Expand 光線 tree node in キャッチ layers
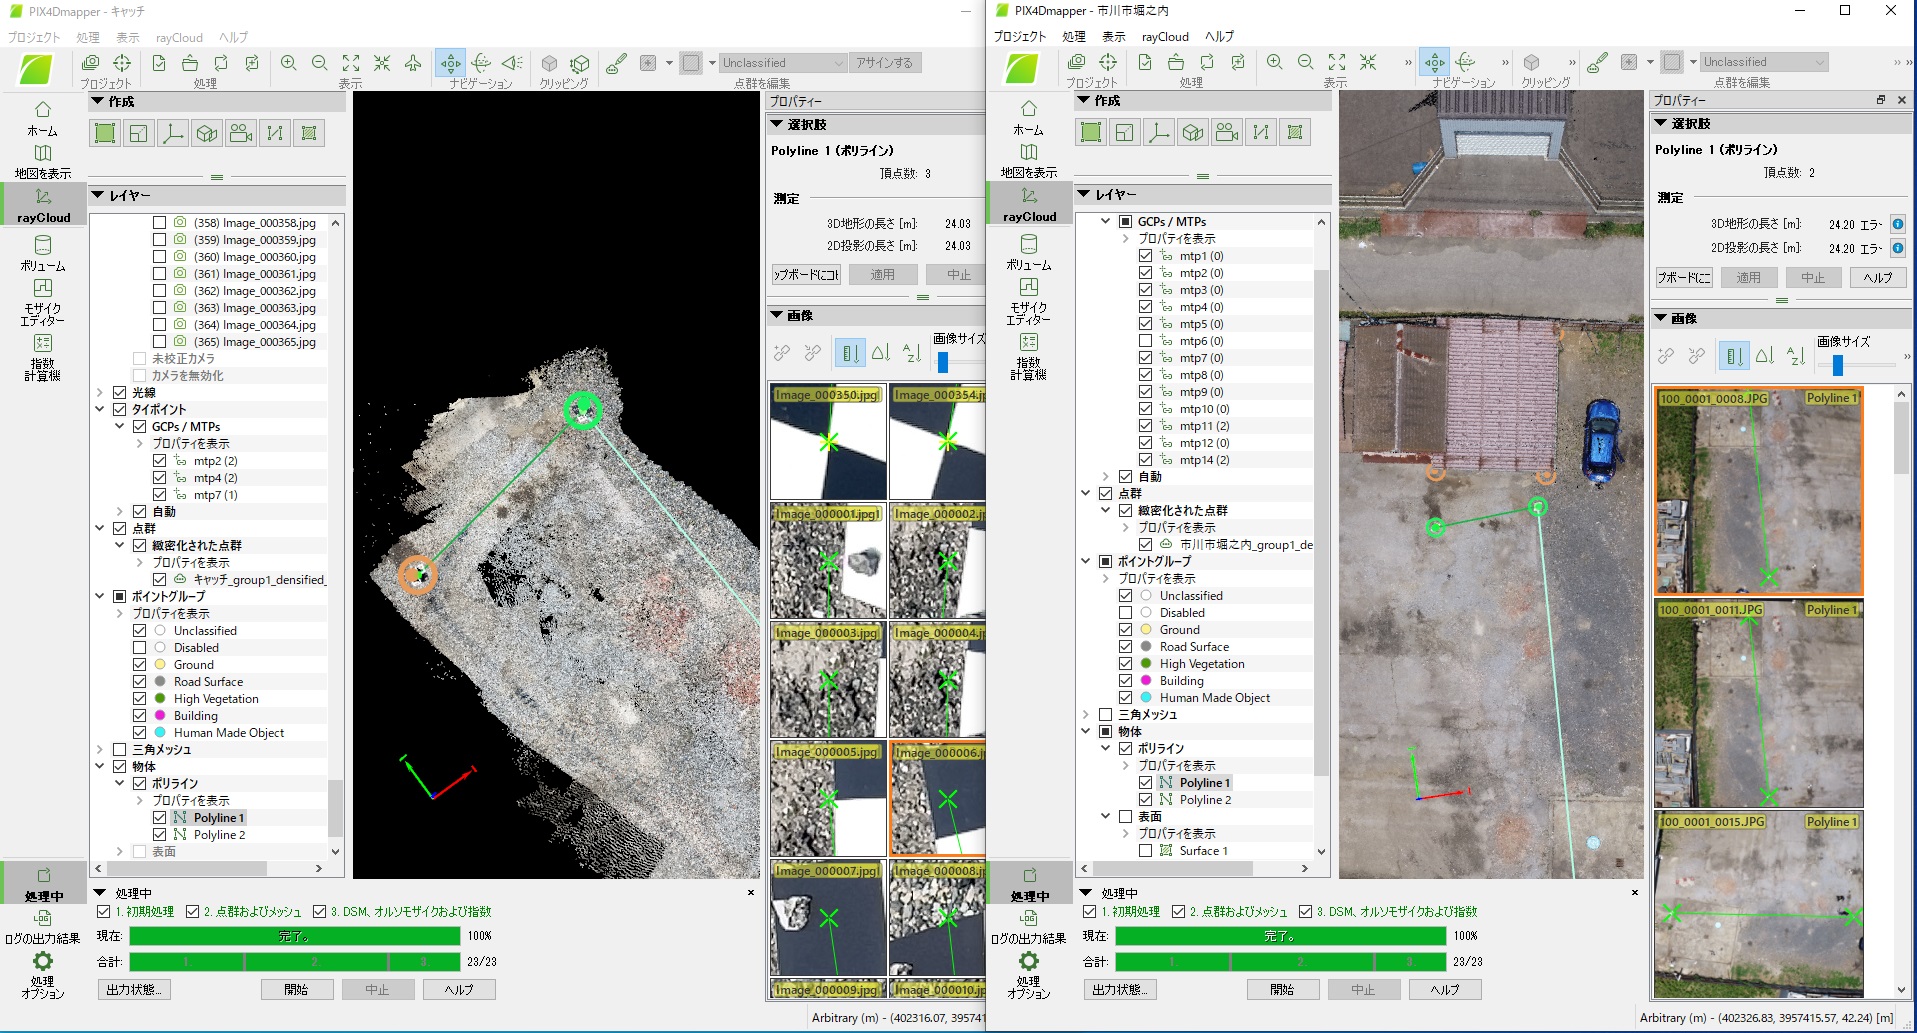Image resolution: width=1917 pixels, height=1033 pixels. tap(100, 393)
